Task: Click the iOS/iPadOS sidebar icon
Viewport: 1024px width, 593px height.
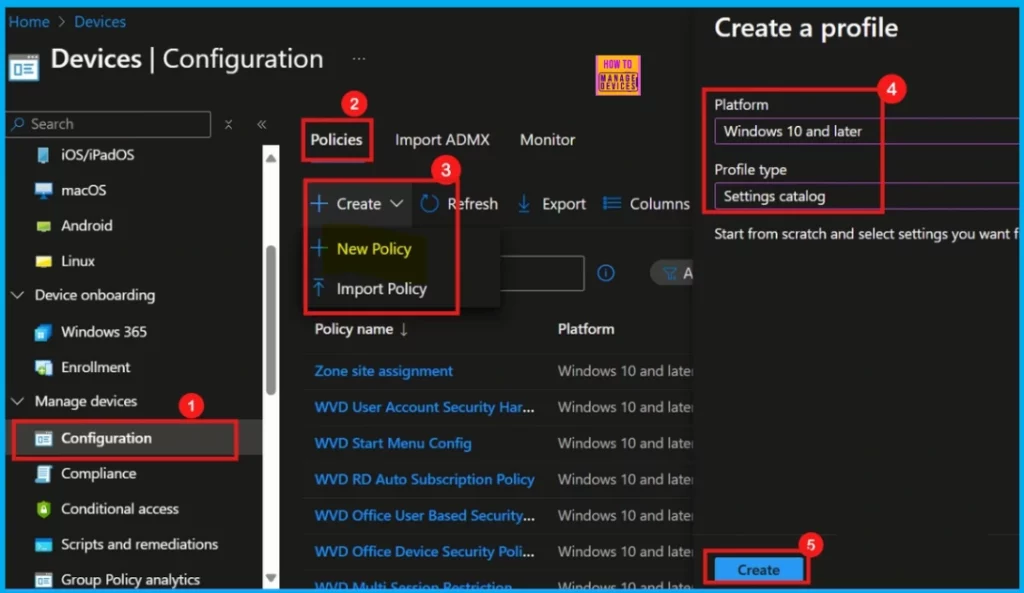Action: tap(43, 155)
